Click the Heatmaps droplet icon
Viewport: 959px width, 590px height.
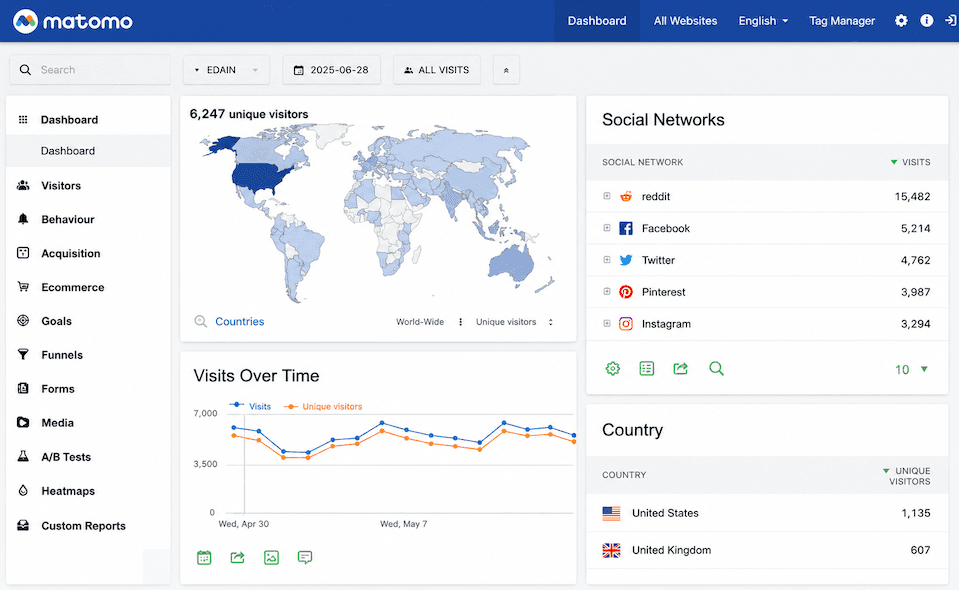tap(23, 490)
